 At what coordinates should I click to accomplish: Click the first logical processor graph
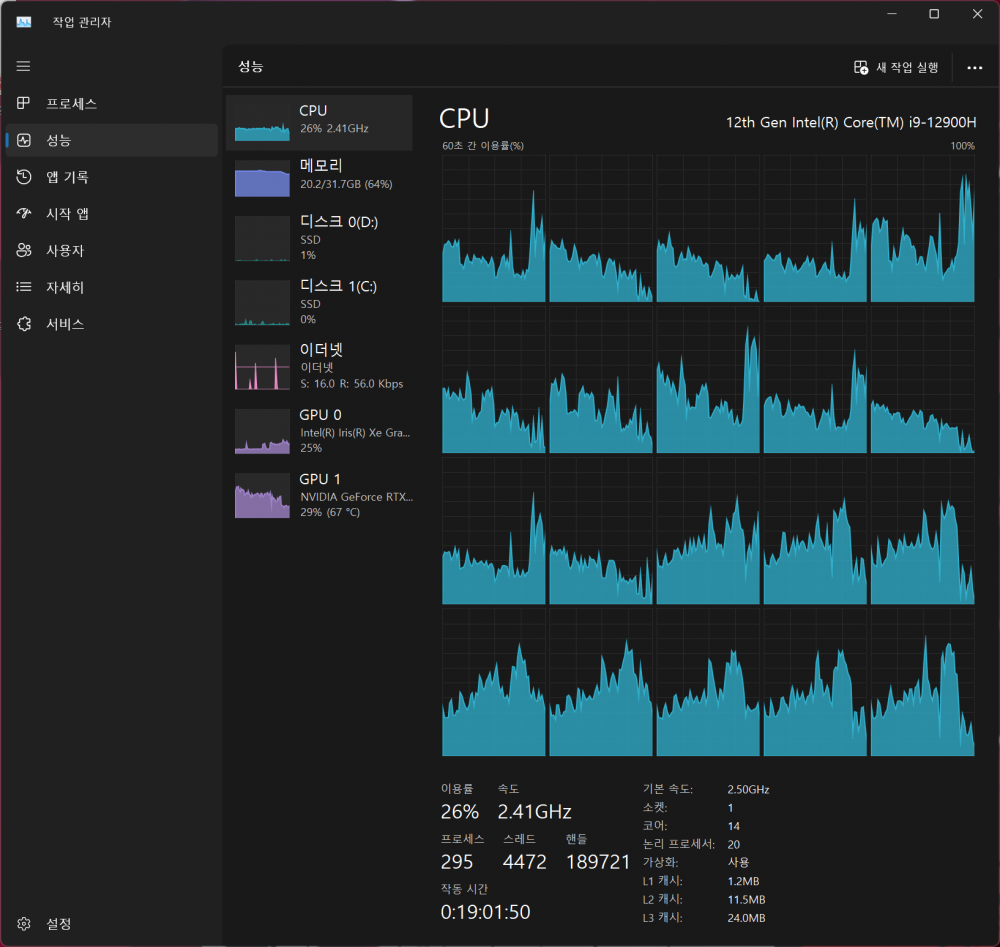tap(494, 229)
